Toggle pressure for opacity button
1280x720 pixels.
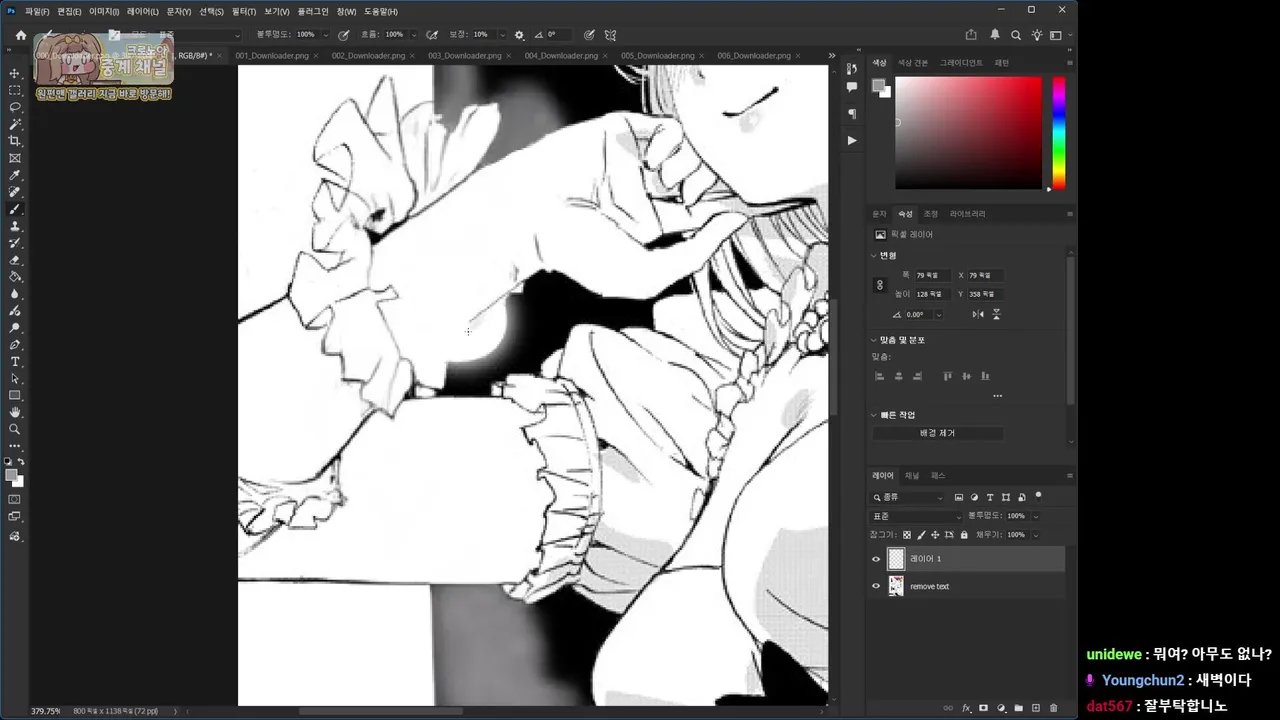(x=344, y=34)
